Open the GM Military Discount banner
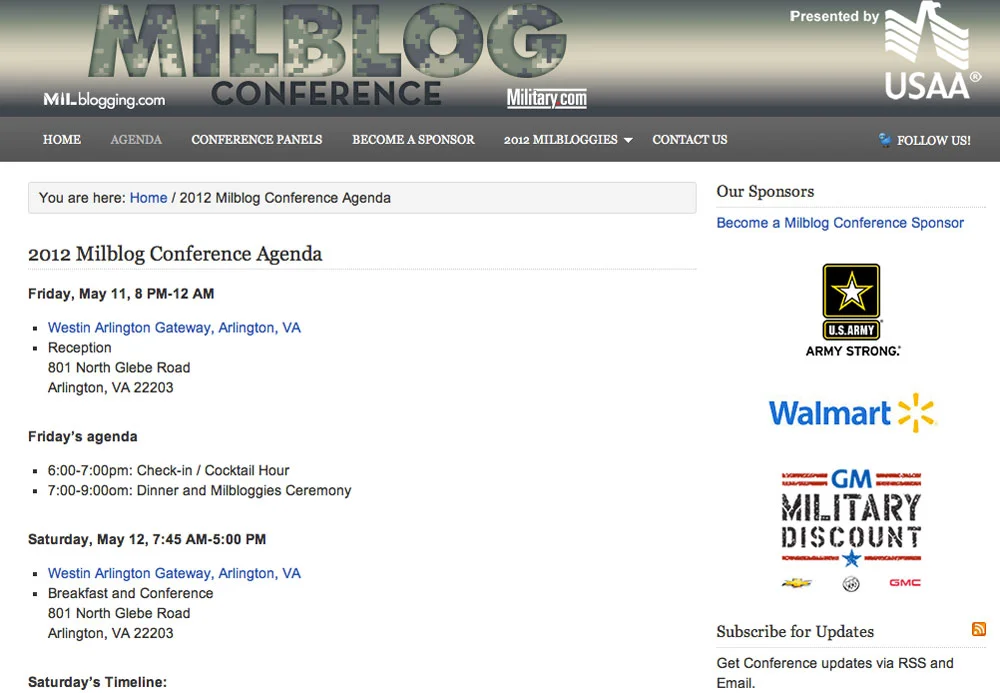This screenshot has width=1000, height=693. [x=851, y=530]
